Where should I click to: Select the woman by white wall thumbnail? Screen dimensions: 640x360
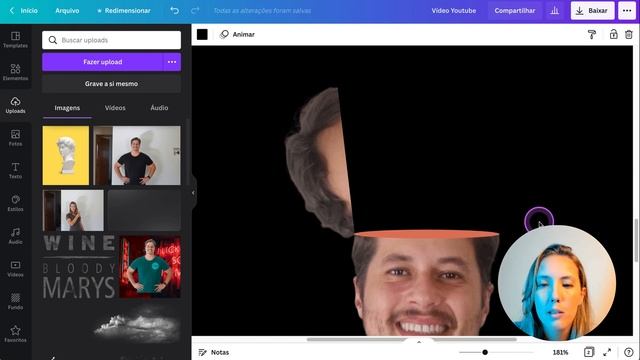(x=73, y=211)
